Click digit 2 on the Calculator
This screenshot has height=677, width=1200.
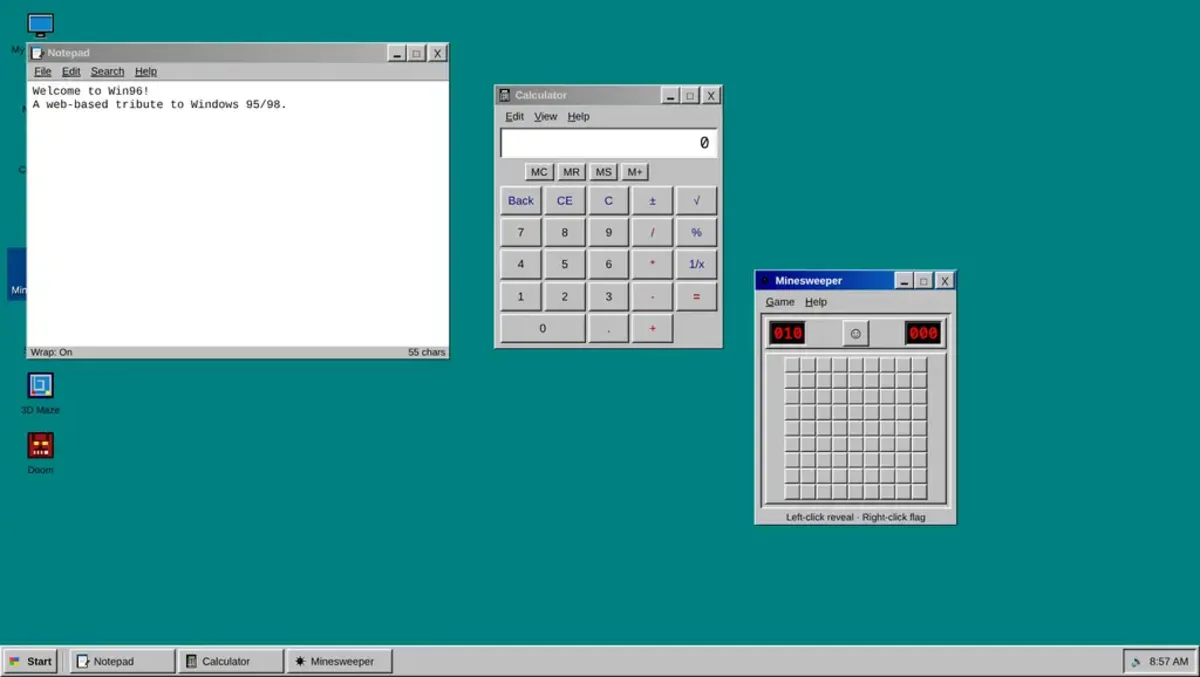(565, 296)
